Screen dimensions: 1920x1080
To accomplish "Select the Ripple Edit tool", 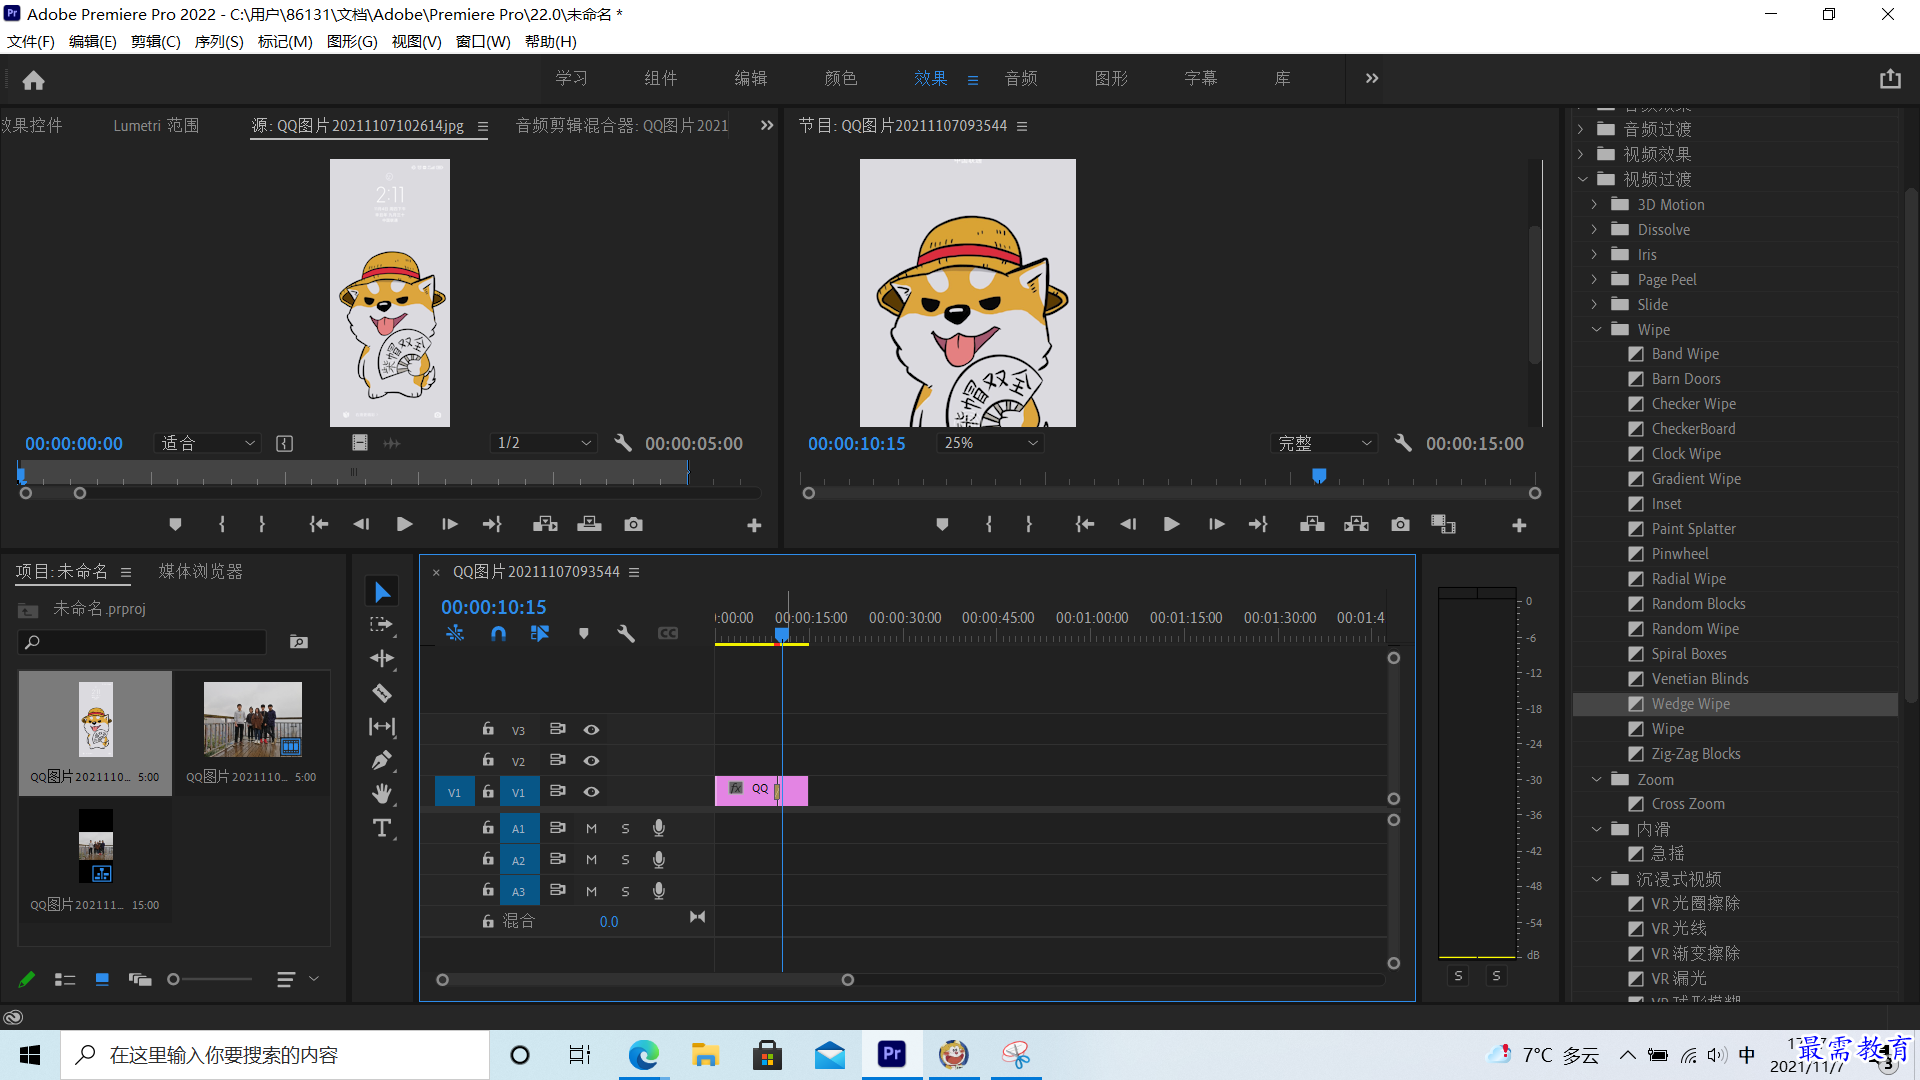I will 382,658.
